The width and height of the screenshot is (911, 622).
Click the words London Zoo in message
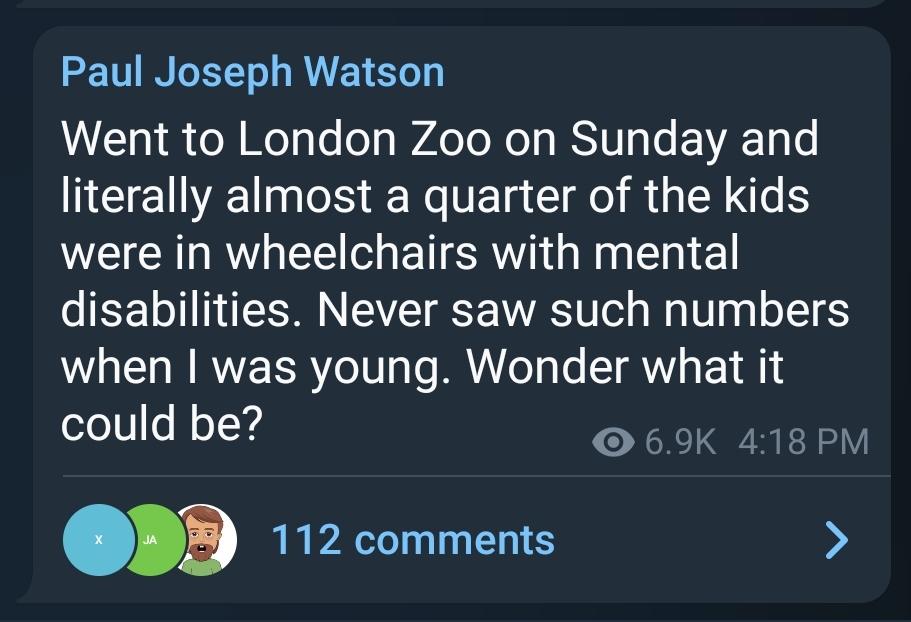pyautogui.click(x=364, y=139)
